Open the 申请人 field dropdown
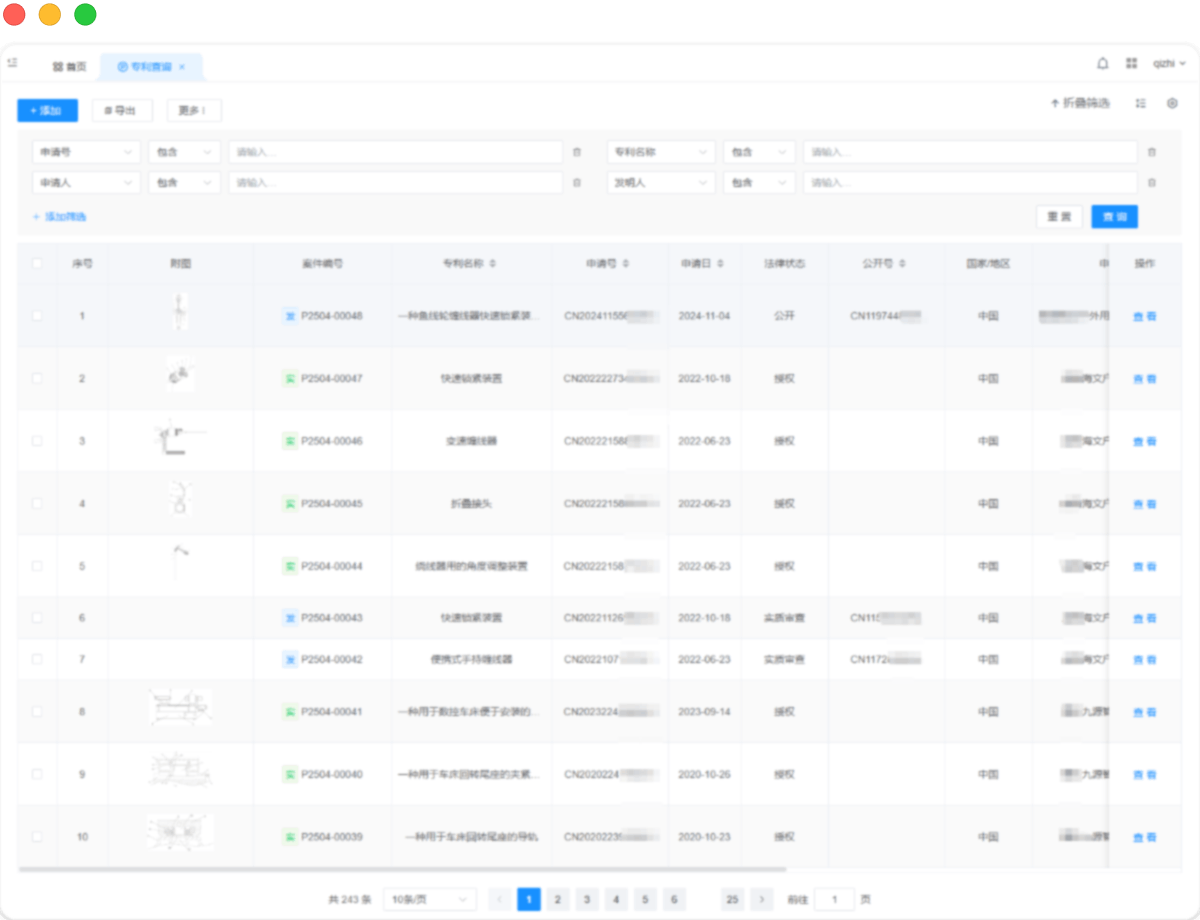 click(86, 183)
